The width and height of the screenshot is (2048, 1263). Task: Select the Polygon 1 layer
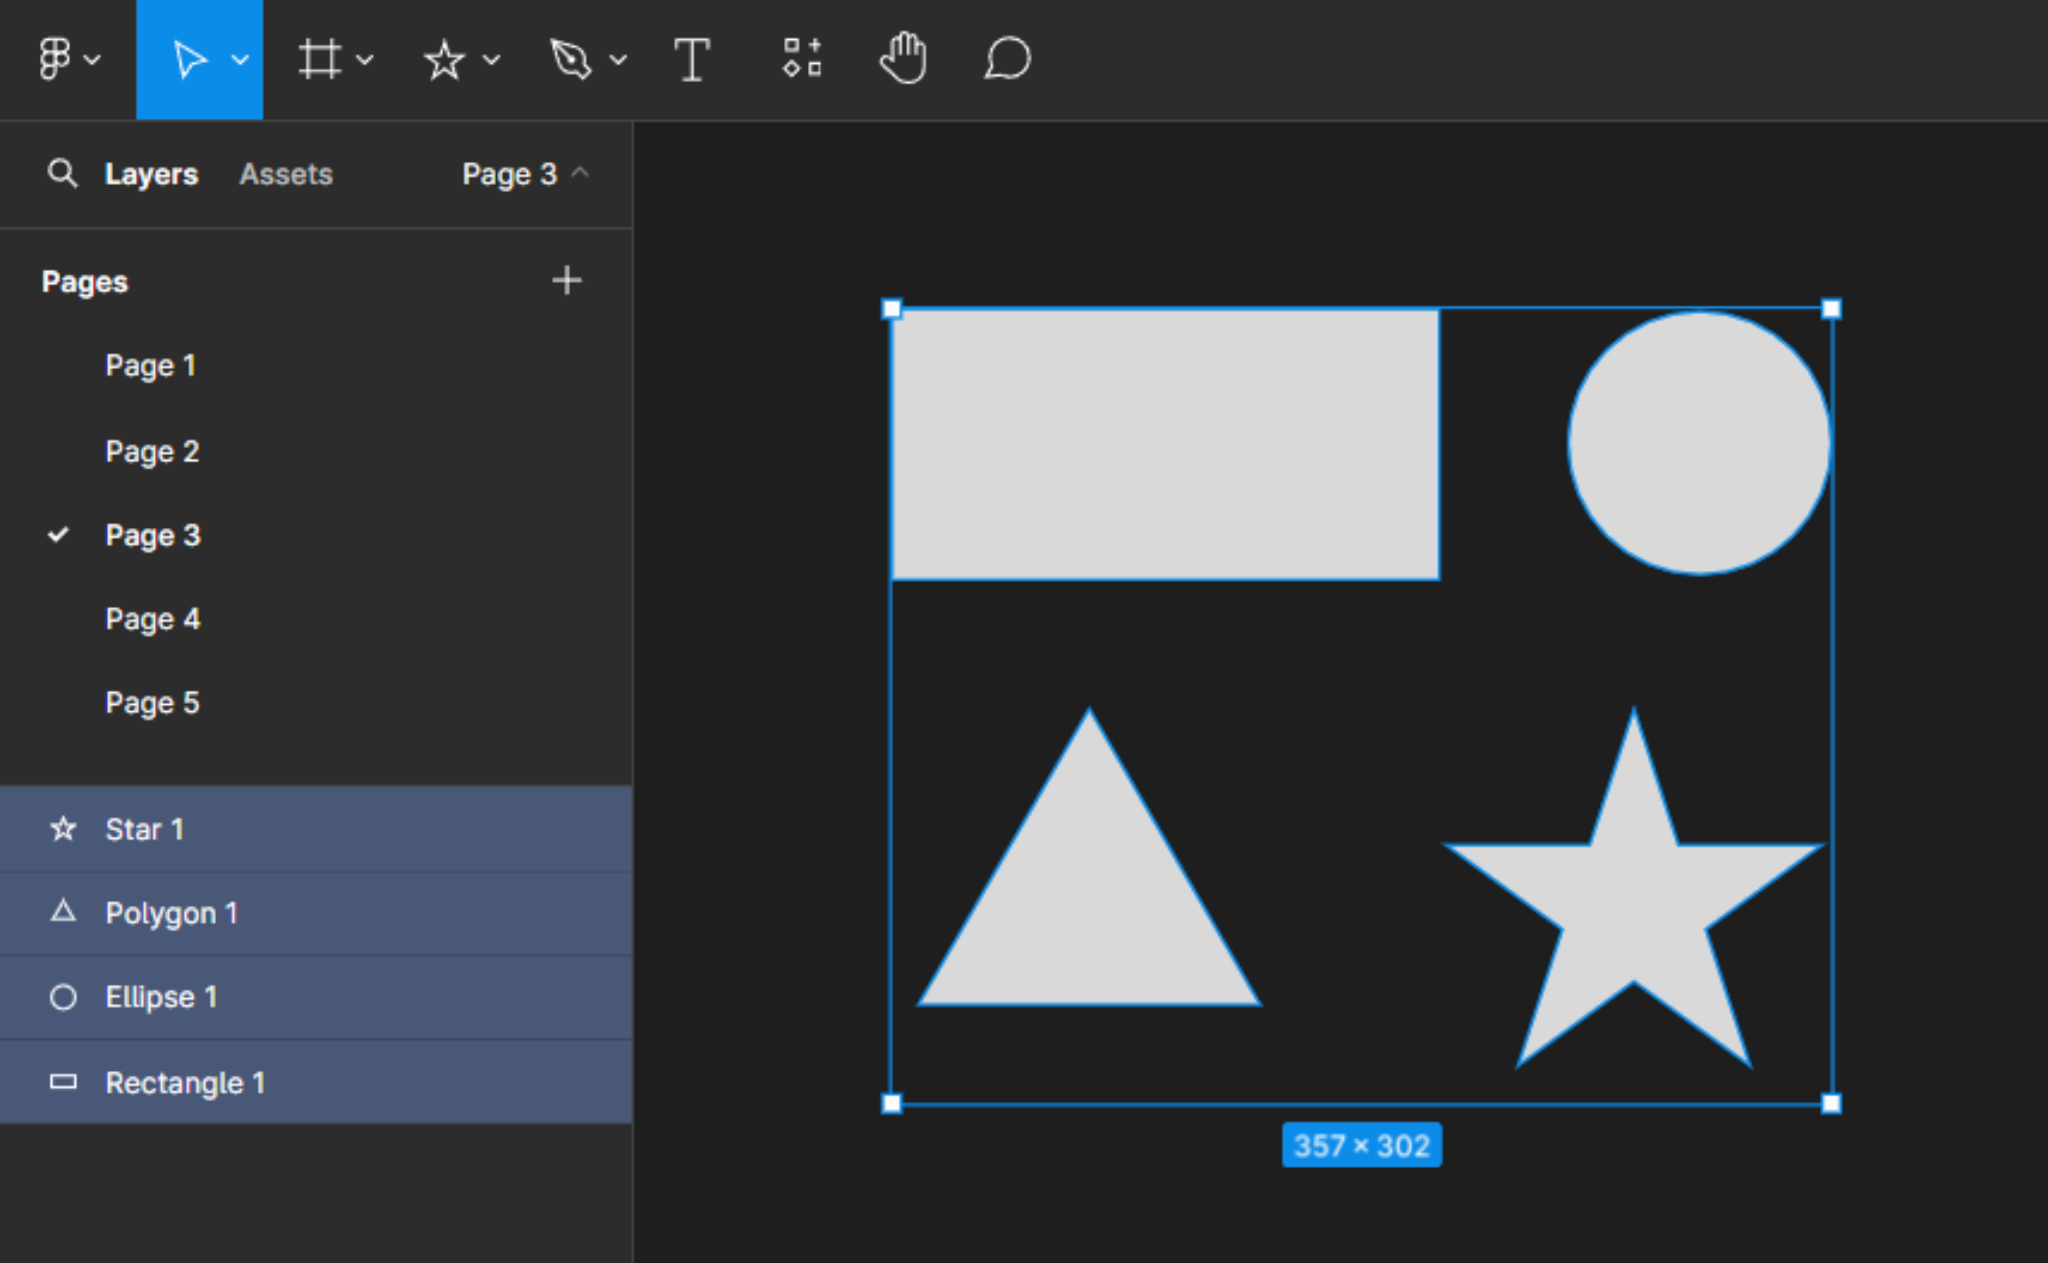click(x=316, y=913)
